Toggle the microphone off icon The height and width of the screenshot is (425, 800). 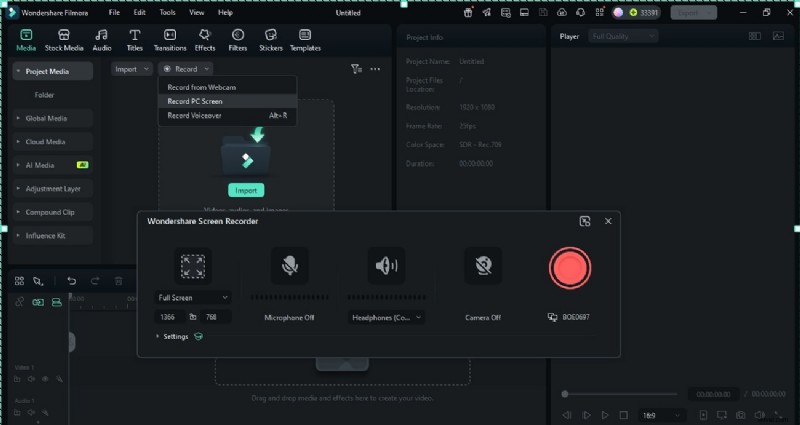pos(289,265)
